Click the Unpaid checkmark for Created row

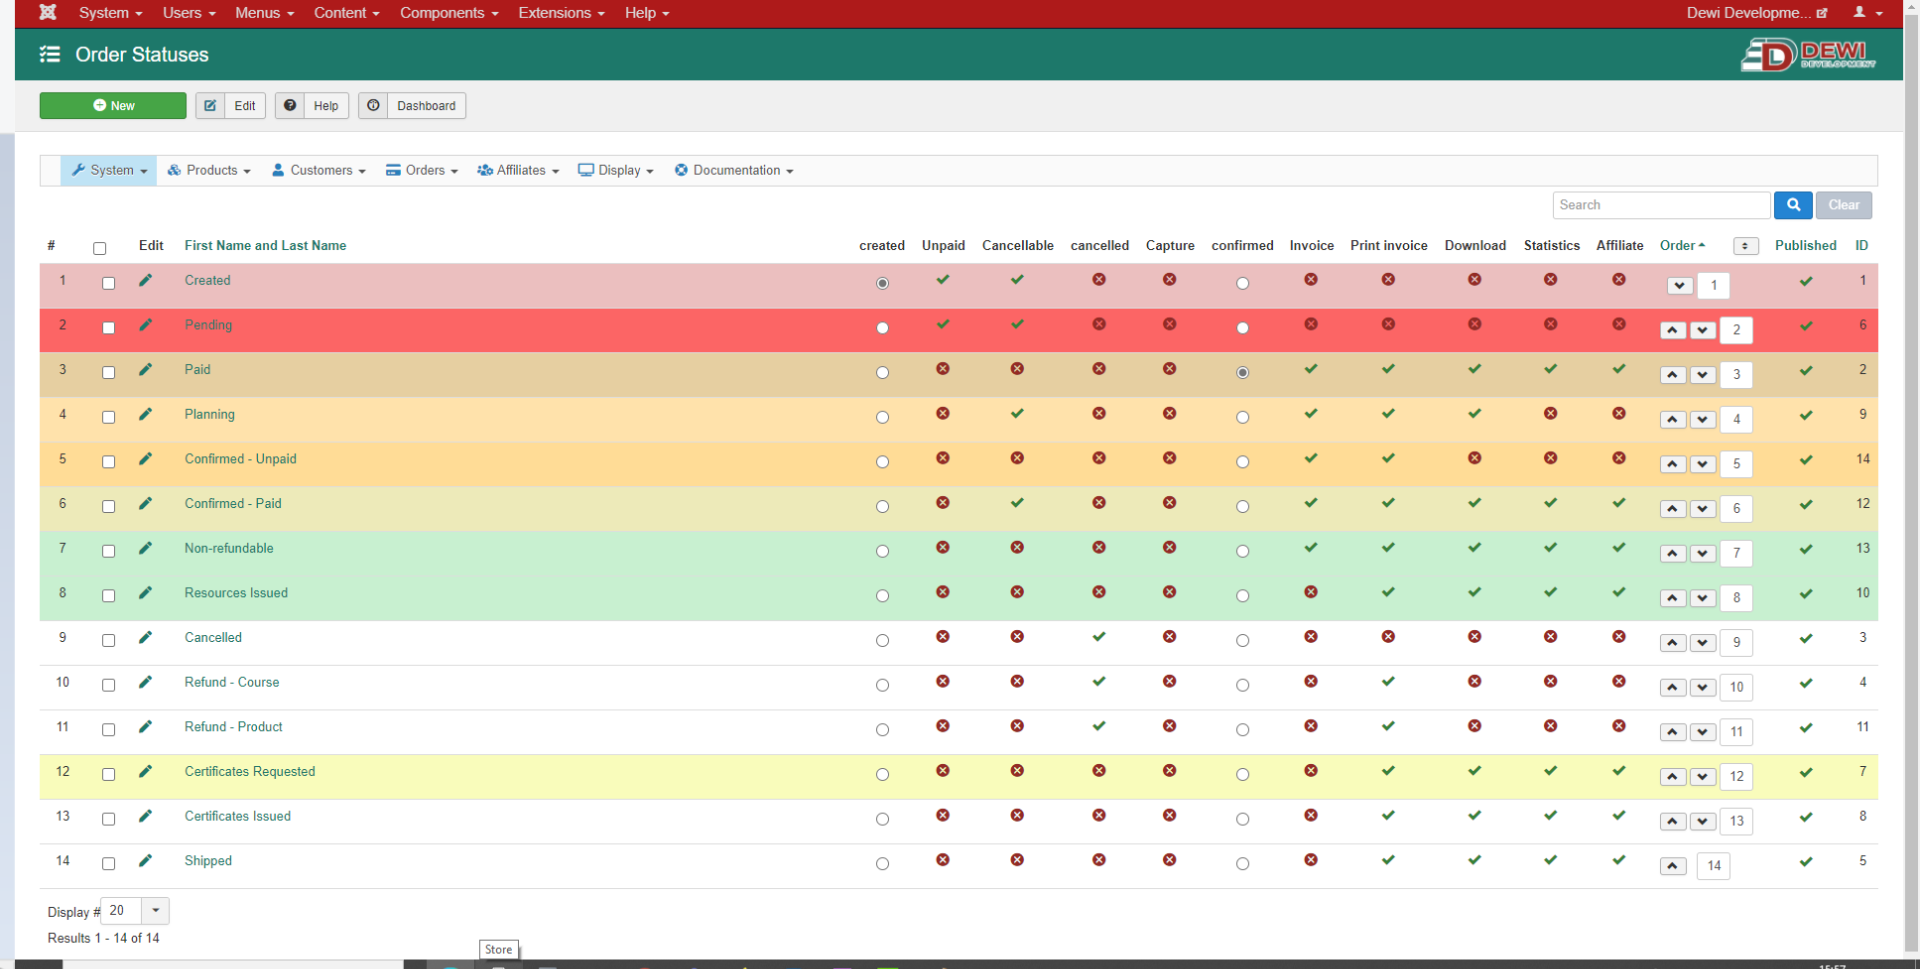point(943,280)
